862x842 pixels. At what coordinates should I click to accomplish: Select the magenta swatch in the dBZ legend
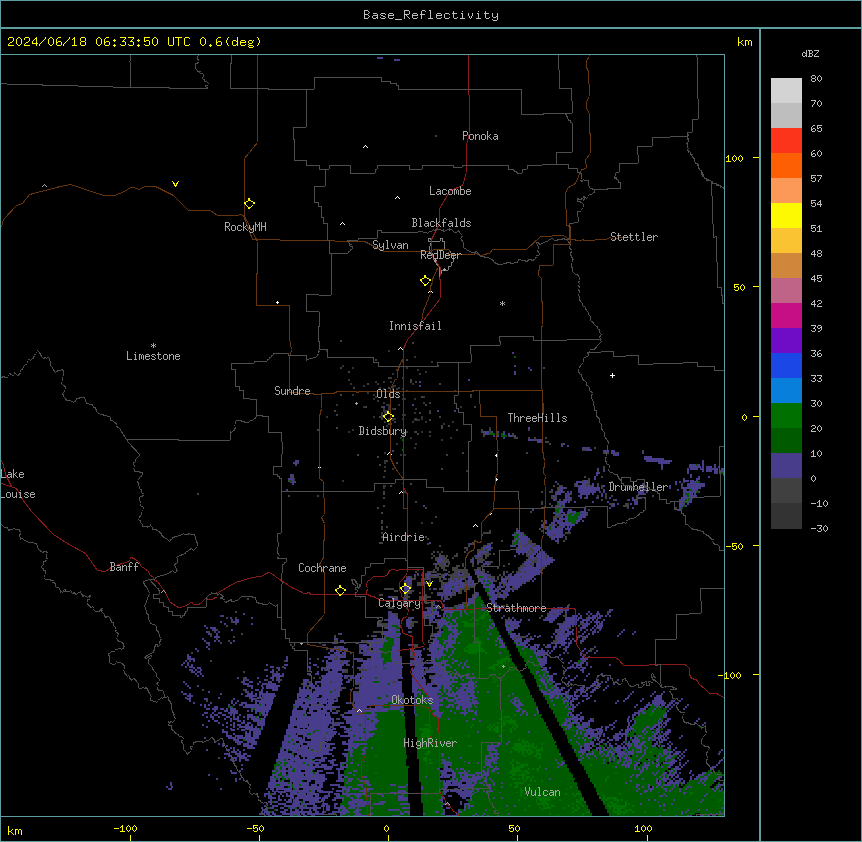point(786,315)
